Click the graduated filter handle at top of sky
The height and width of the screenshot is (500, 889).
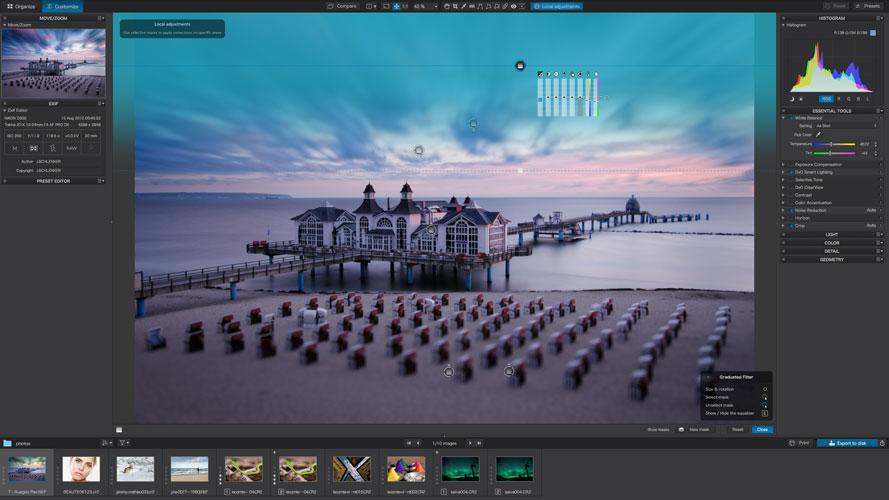[x=520, y=66]
